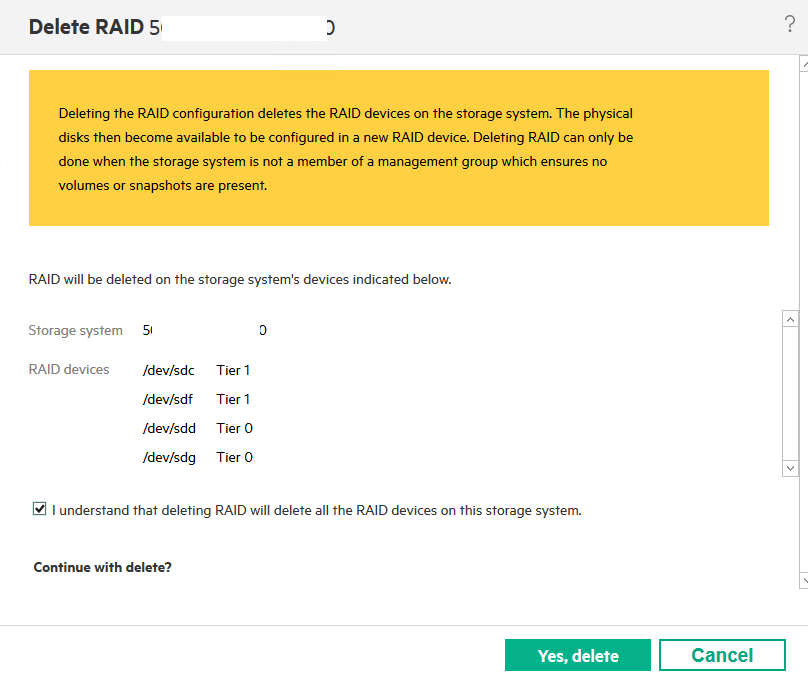
Task: Click the /dev/sdc RAID device entry
Action: [x=169, y=370]
